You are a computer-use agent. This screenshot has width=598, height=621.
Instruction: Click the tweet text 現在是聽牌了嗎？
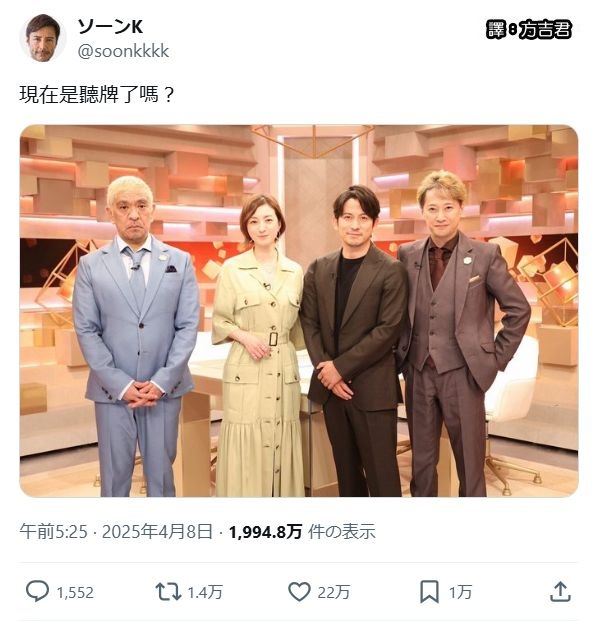coord(97,95)
